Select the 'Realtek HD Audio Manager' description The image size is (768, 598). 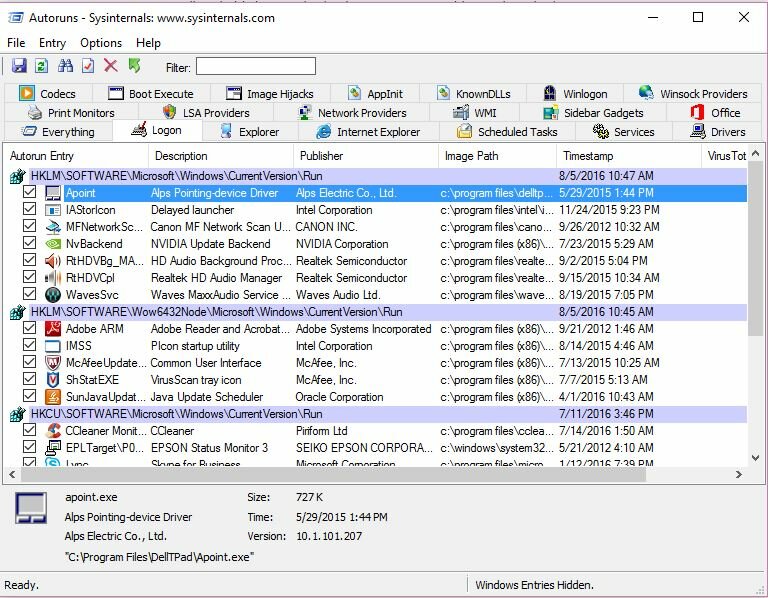pyautogui.click(x=216, y=278)
